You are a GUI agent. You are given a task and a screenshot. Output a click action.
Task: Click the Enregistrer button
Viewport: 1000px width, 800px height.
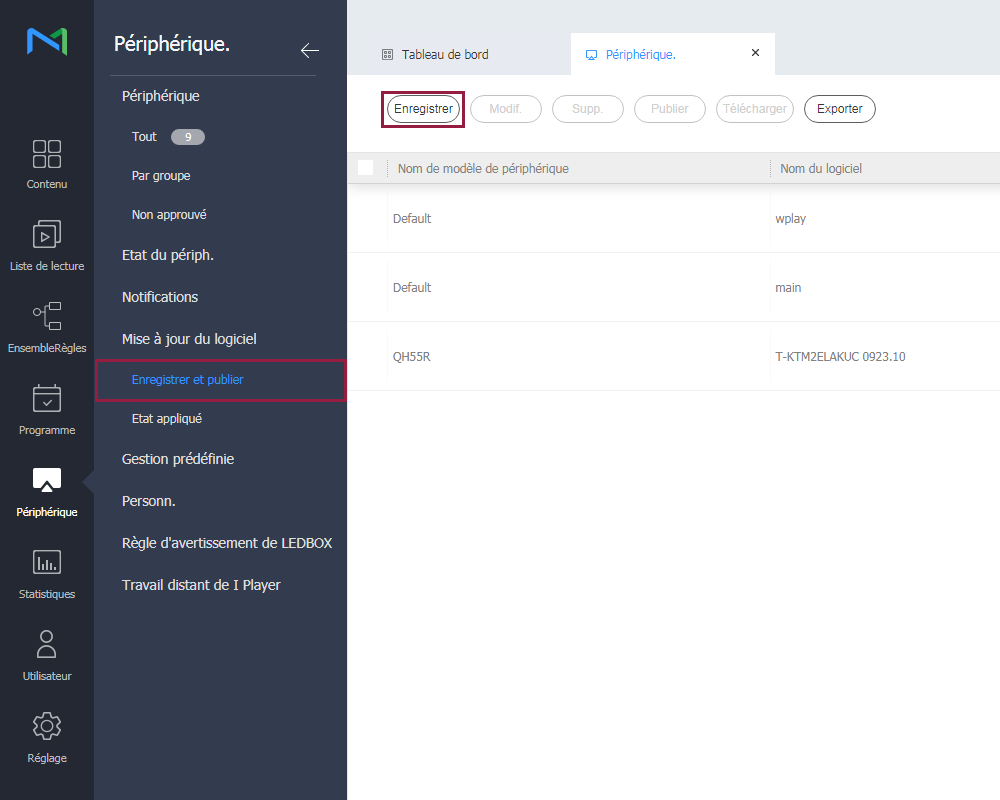[x=423, y=109]
